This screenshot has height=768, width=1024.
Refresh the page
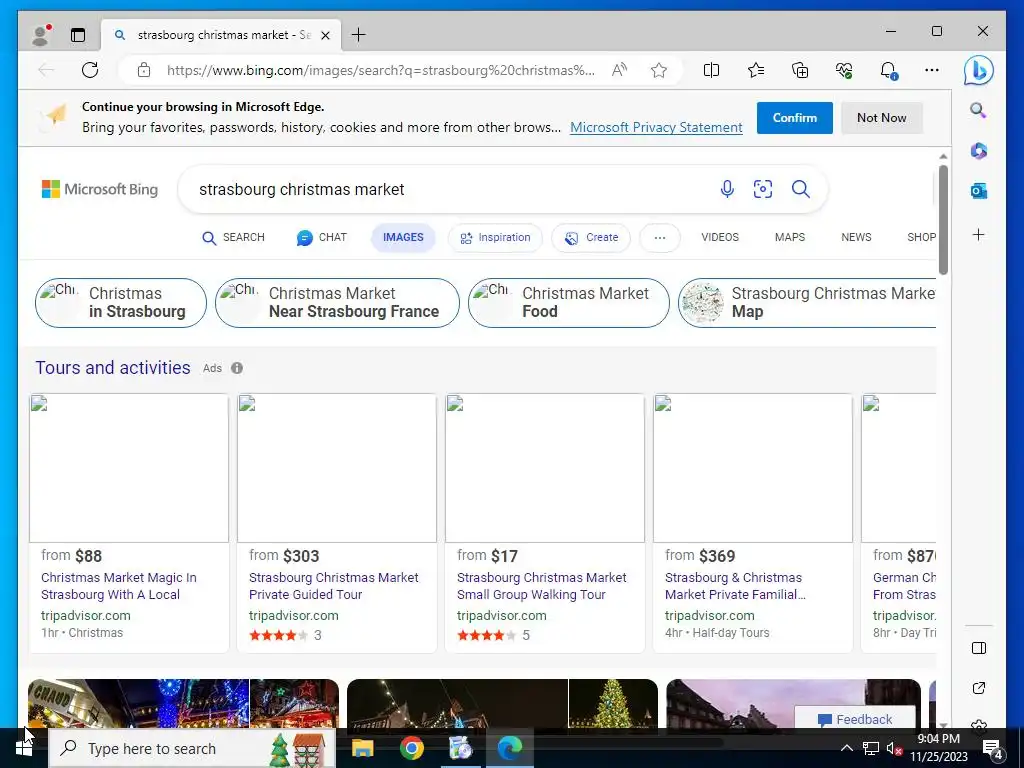tap(90, 70)
